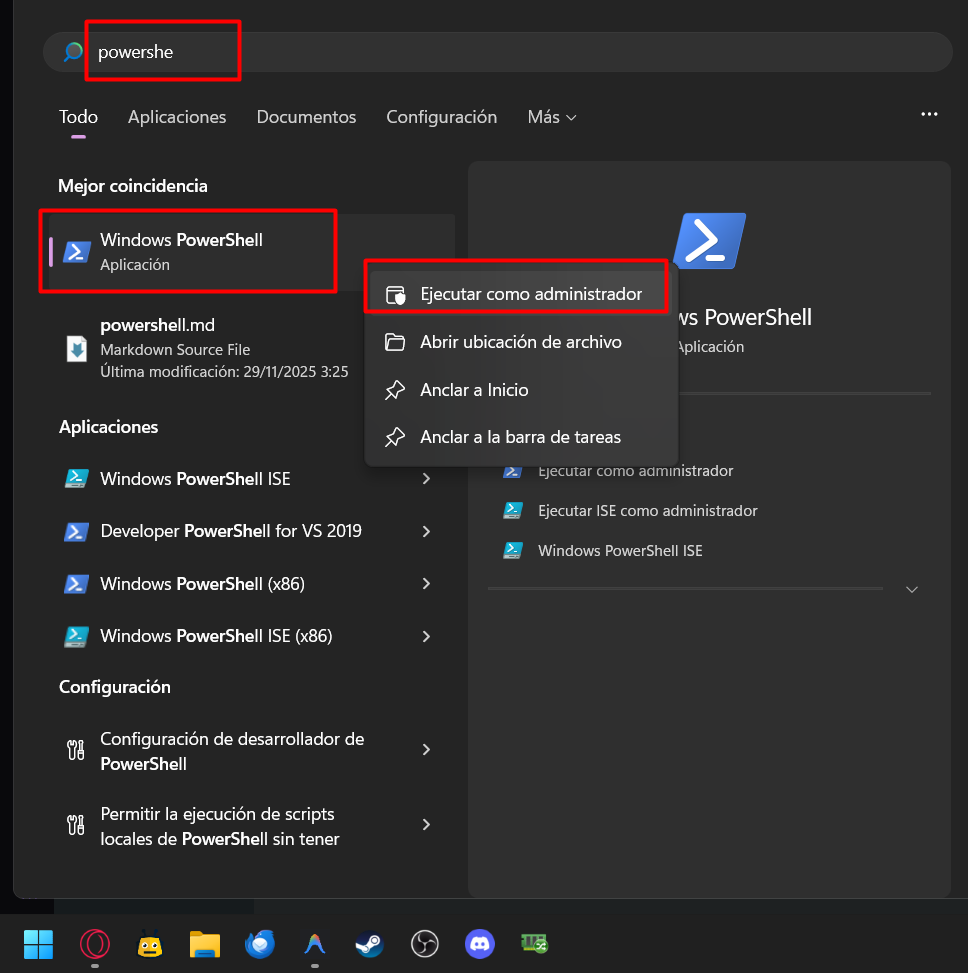Expand the preview panel actions chevron

(911, 589)
